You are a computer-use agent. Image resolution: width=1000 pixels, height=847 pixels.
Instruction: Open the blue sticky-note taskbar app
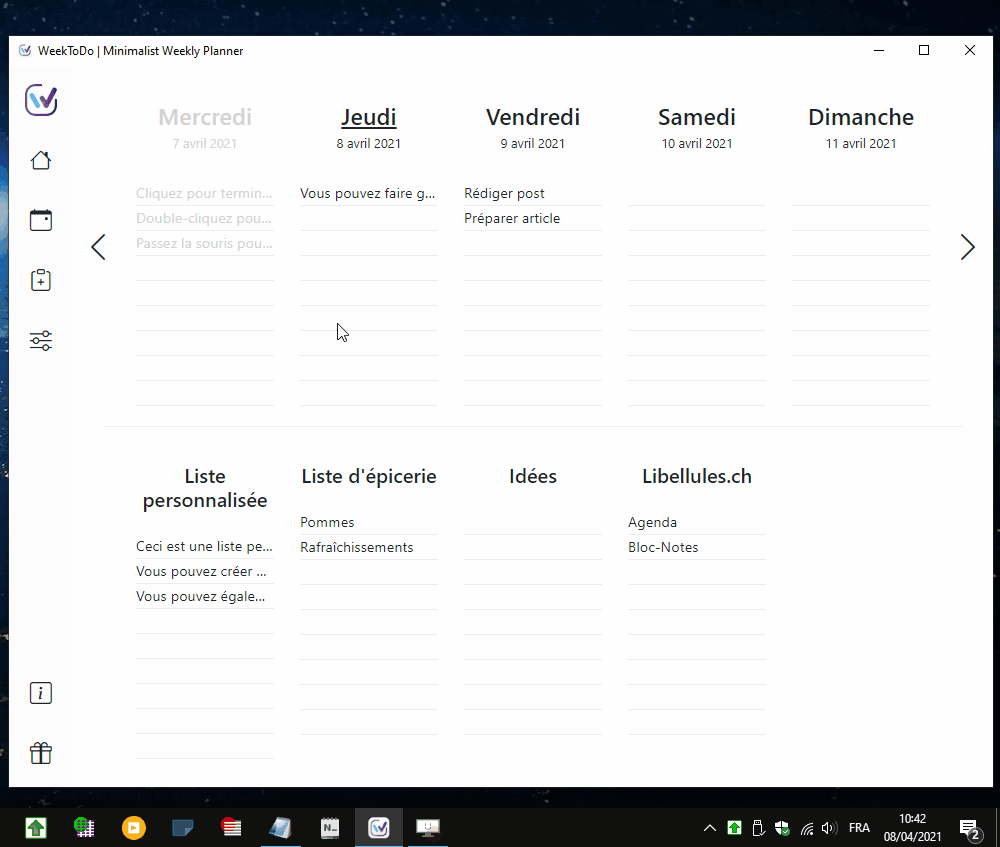point(182,828)
